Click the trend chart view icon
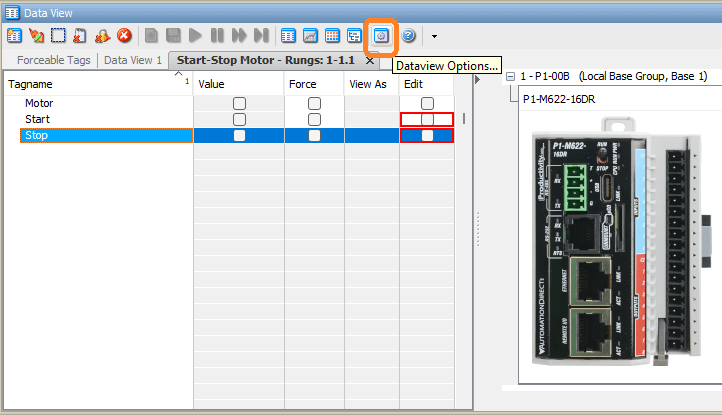The image size is (722, 415). coord(310,36)
